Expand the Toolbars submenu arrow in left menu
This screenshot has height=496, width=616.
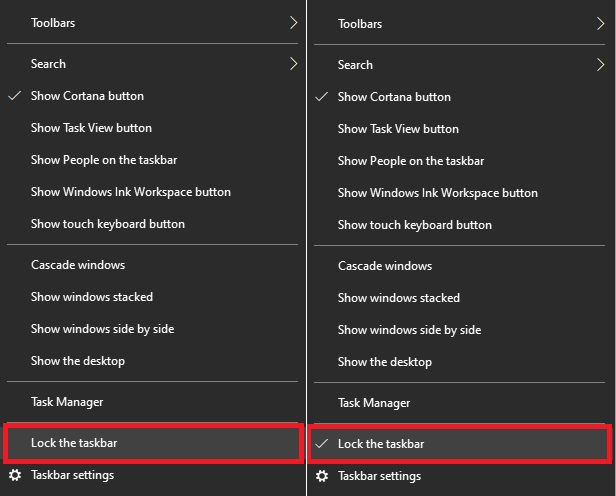[x=293, y=22]
